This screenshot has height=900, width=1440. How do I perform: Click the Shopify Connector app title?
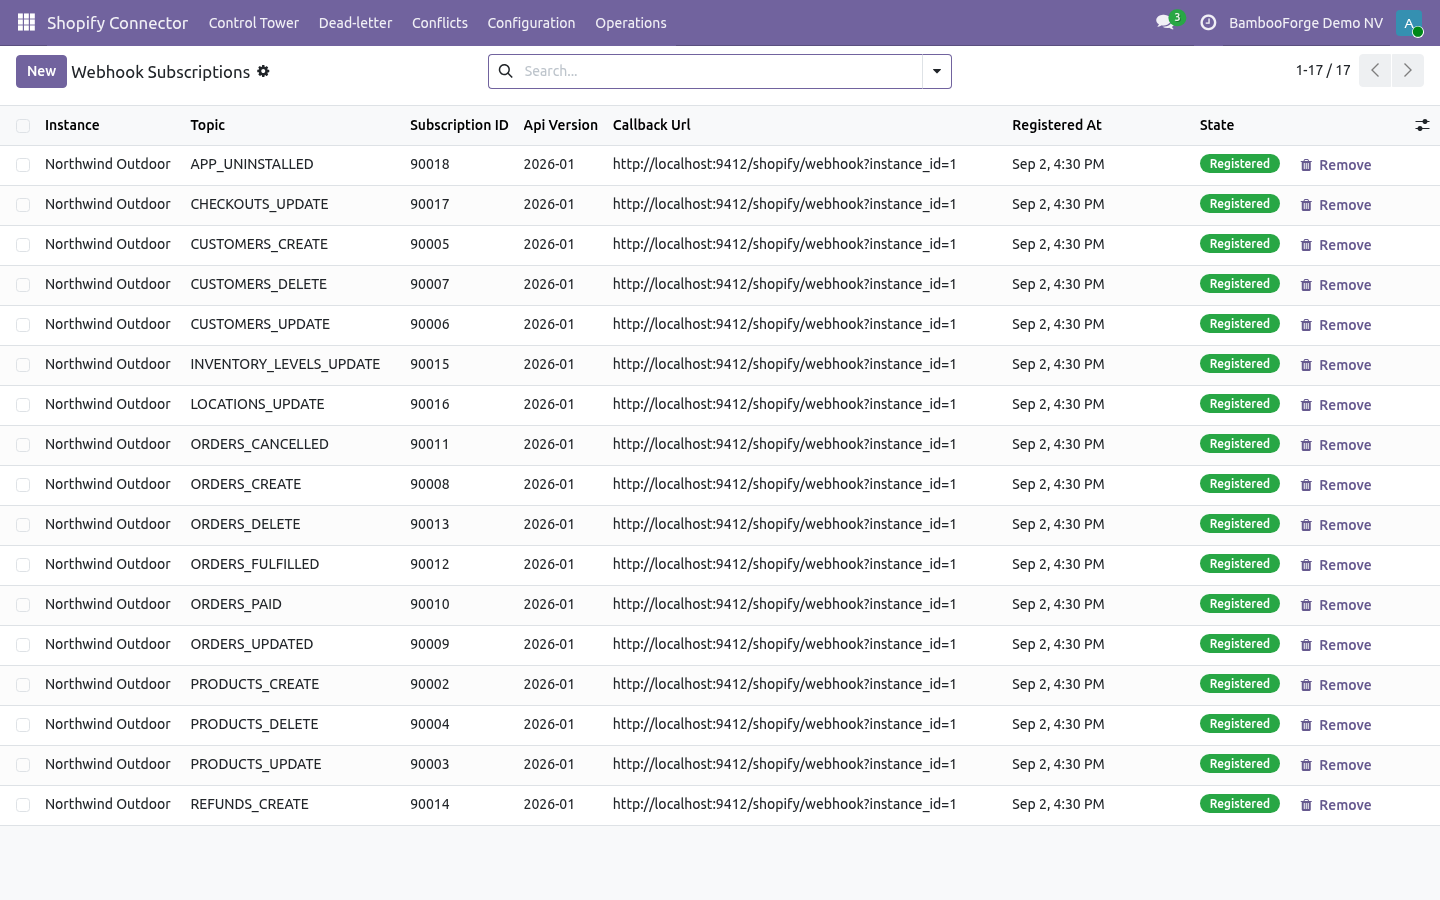(117, 23)
